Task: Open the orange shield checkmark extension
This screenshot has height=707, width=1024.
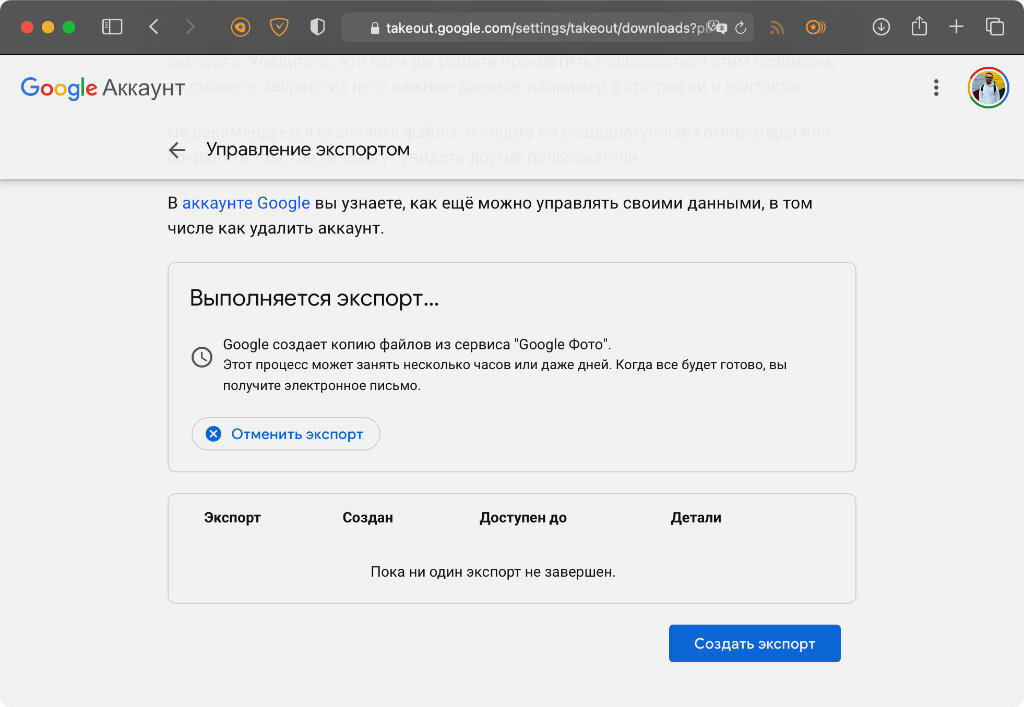Action: coord(279,27)
